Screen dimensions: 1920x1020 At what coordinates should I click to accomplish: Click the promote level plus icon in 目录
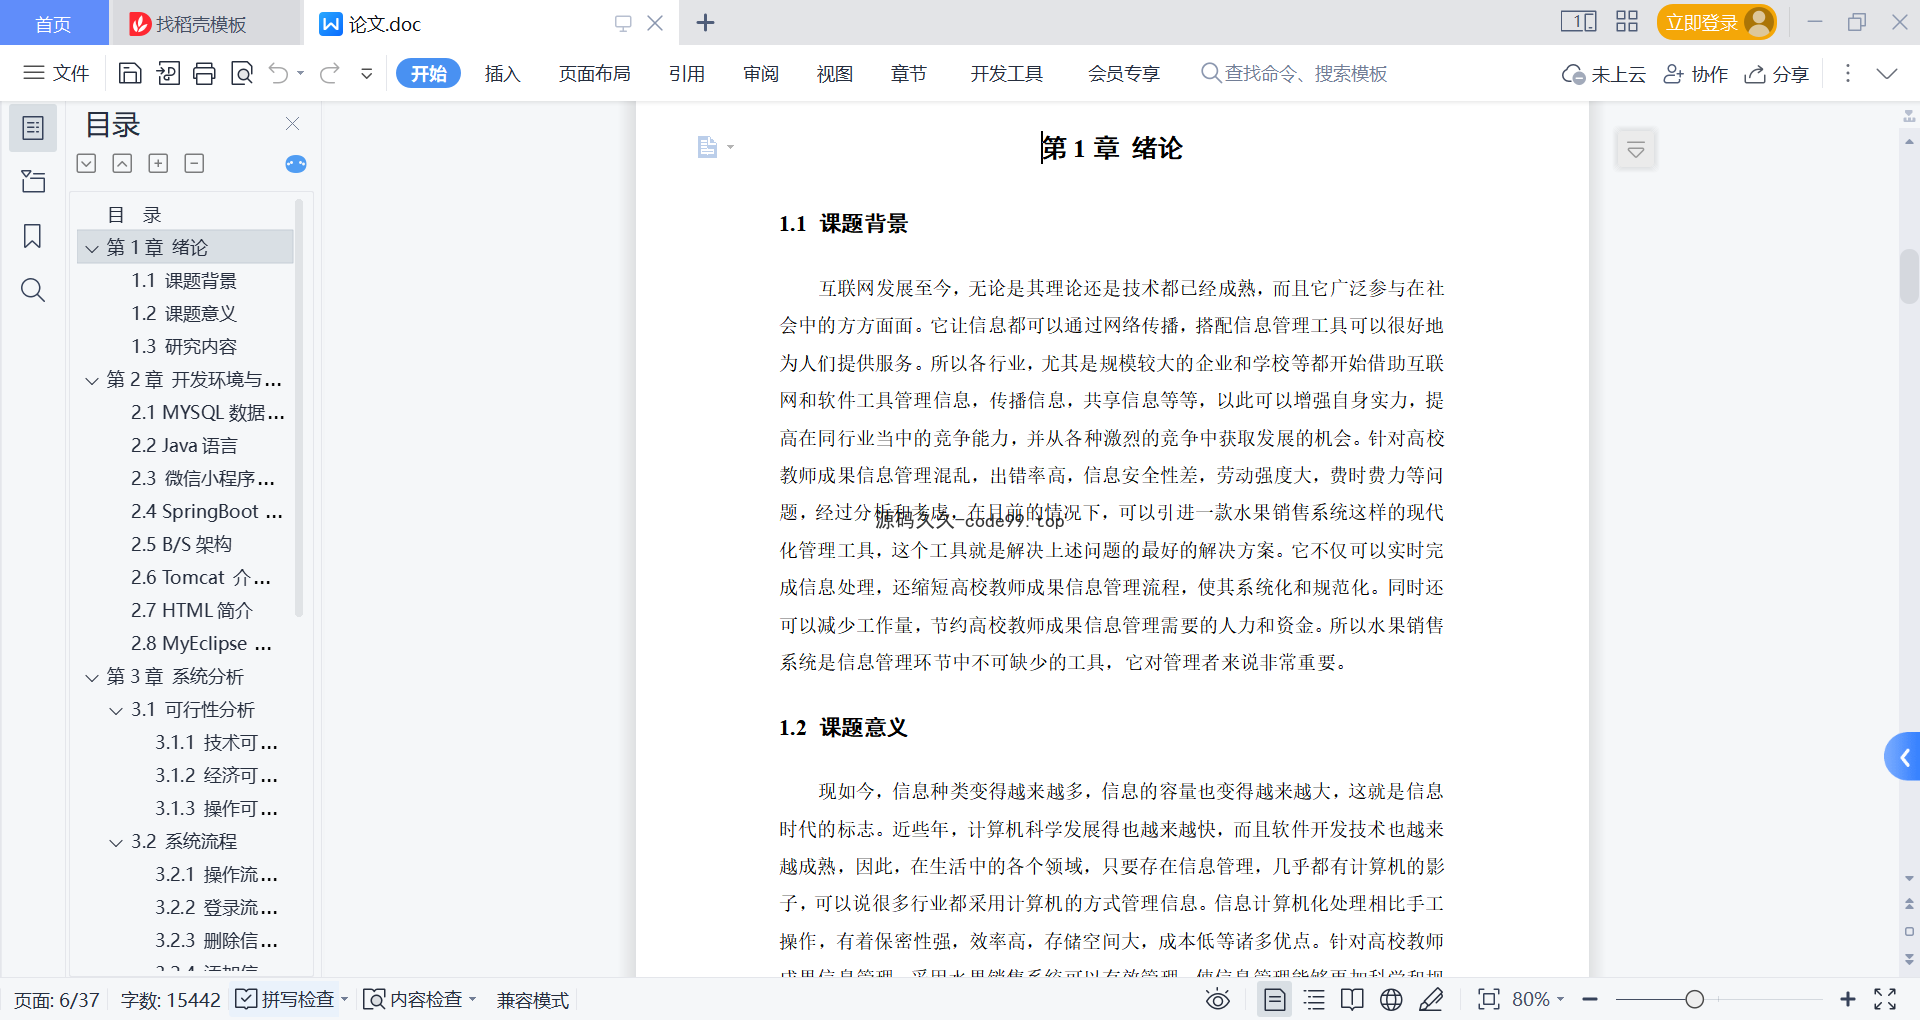click(x=158, y=163)
